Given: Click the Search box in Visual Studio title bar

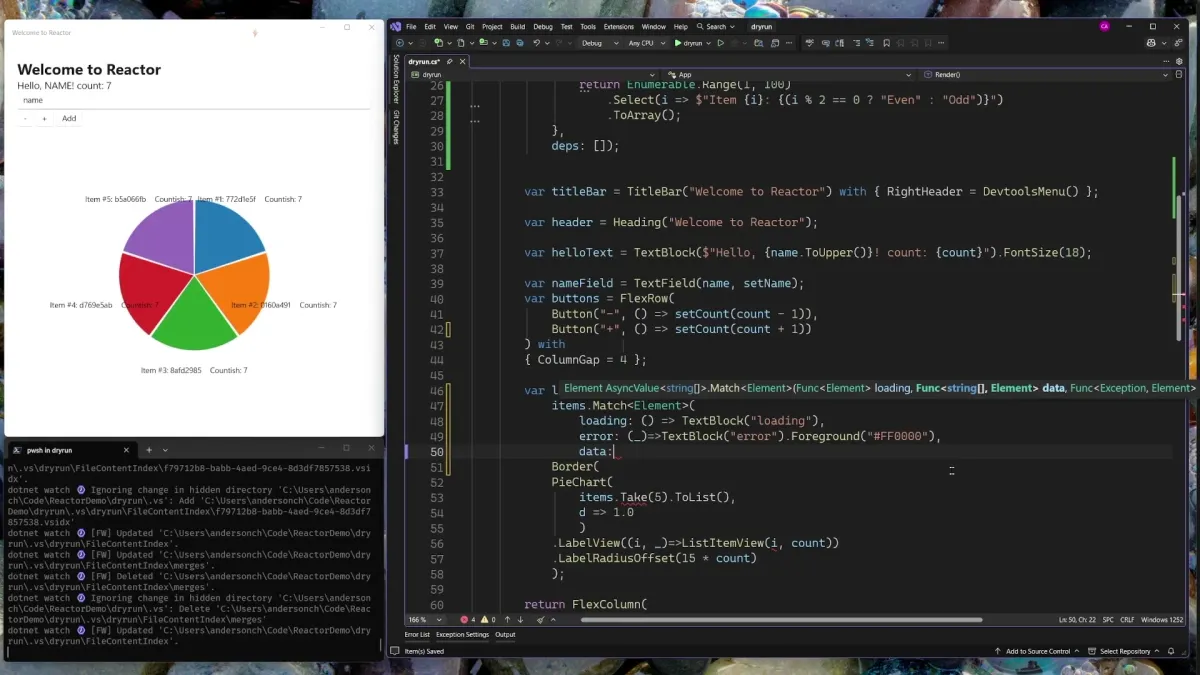Looking at the screenshot, I should [x=716, y=27].
